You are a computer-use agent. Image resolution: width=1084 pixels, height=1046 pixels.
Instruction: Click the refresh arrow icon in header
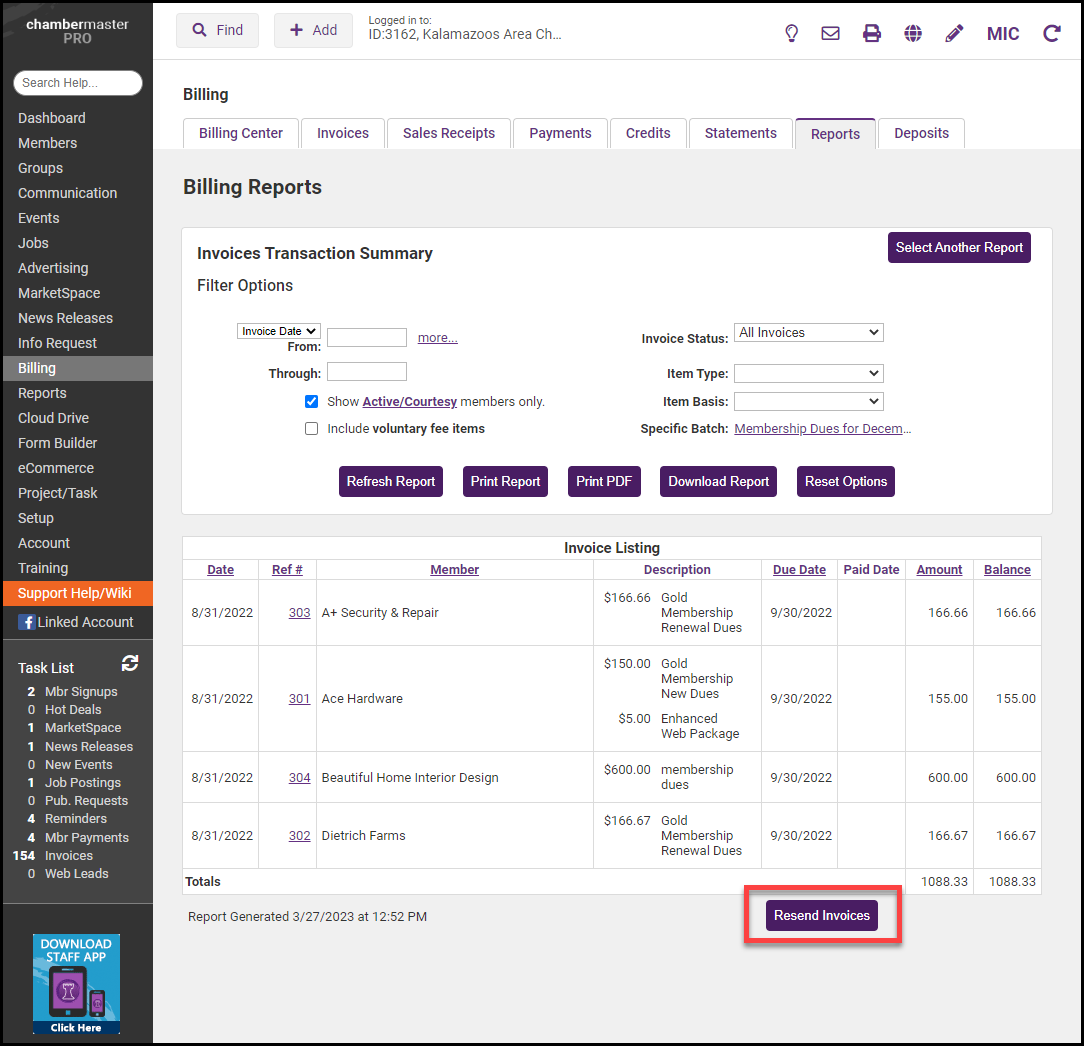(x=1052, y=33)
